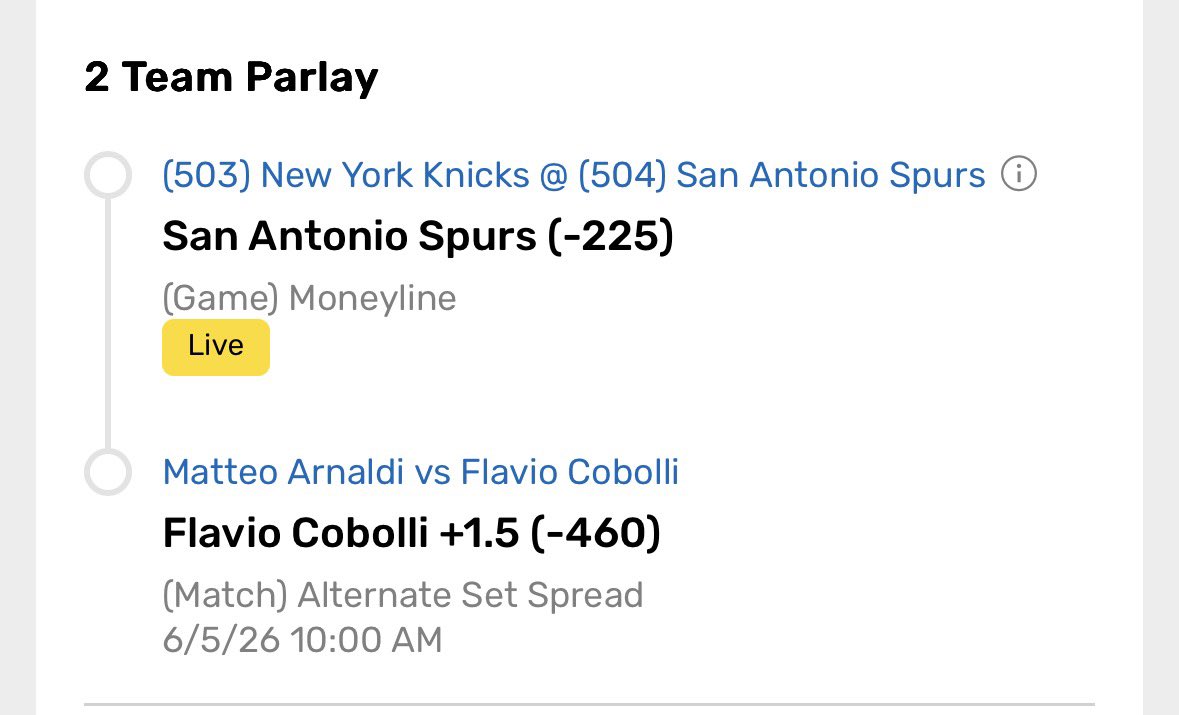Click the 2 Team Parlay heading

click(x=231, y=77)
